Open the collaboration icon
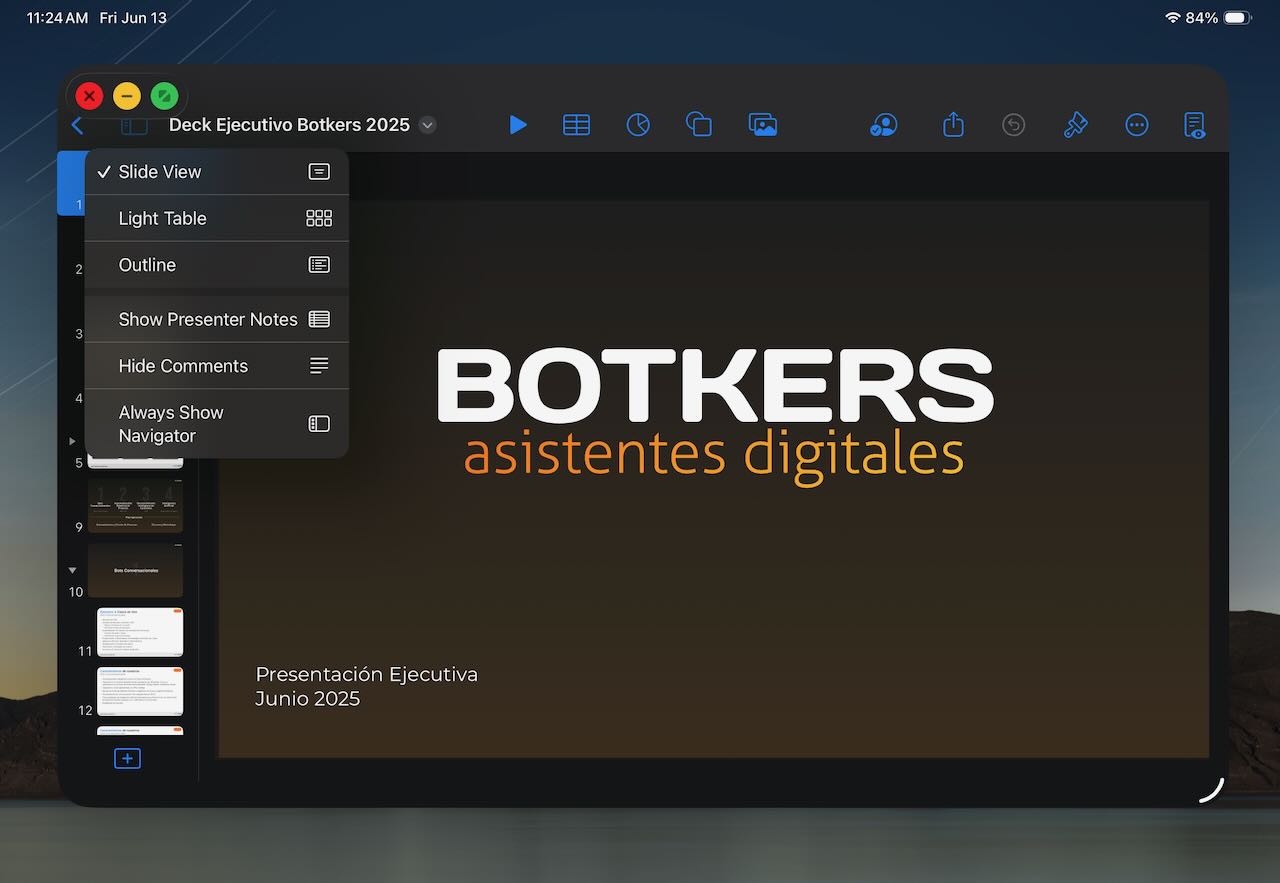The width and height of the screenshot is (1280, 883). tap(883, 125)
